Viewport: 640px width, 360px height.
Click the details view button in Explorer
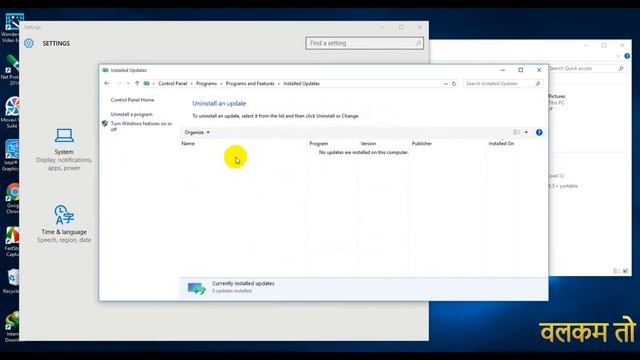(x=617, y=271)
